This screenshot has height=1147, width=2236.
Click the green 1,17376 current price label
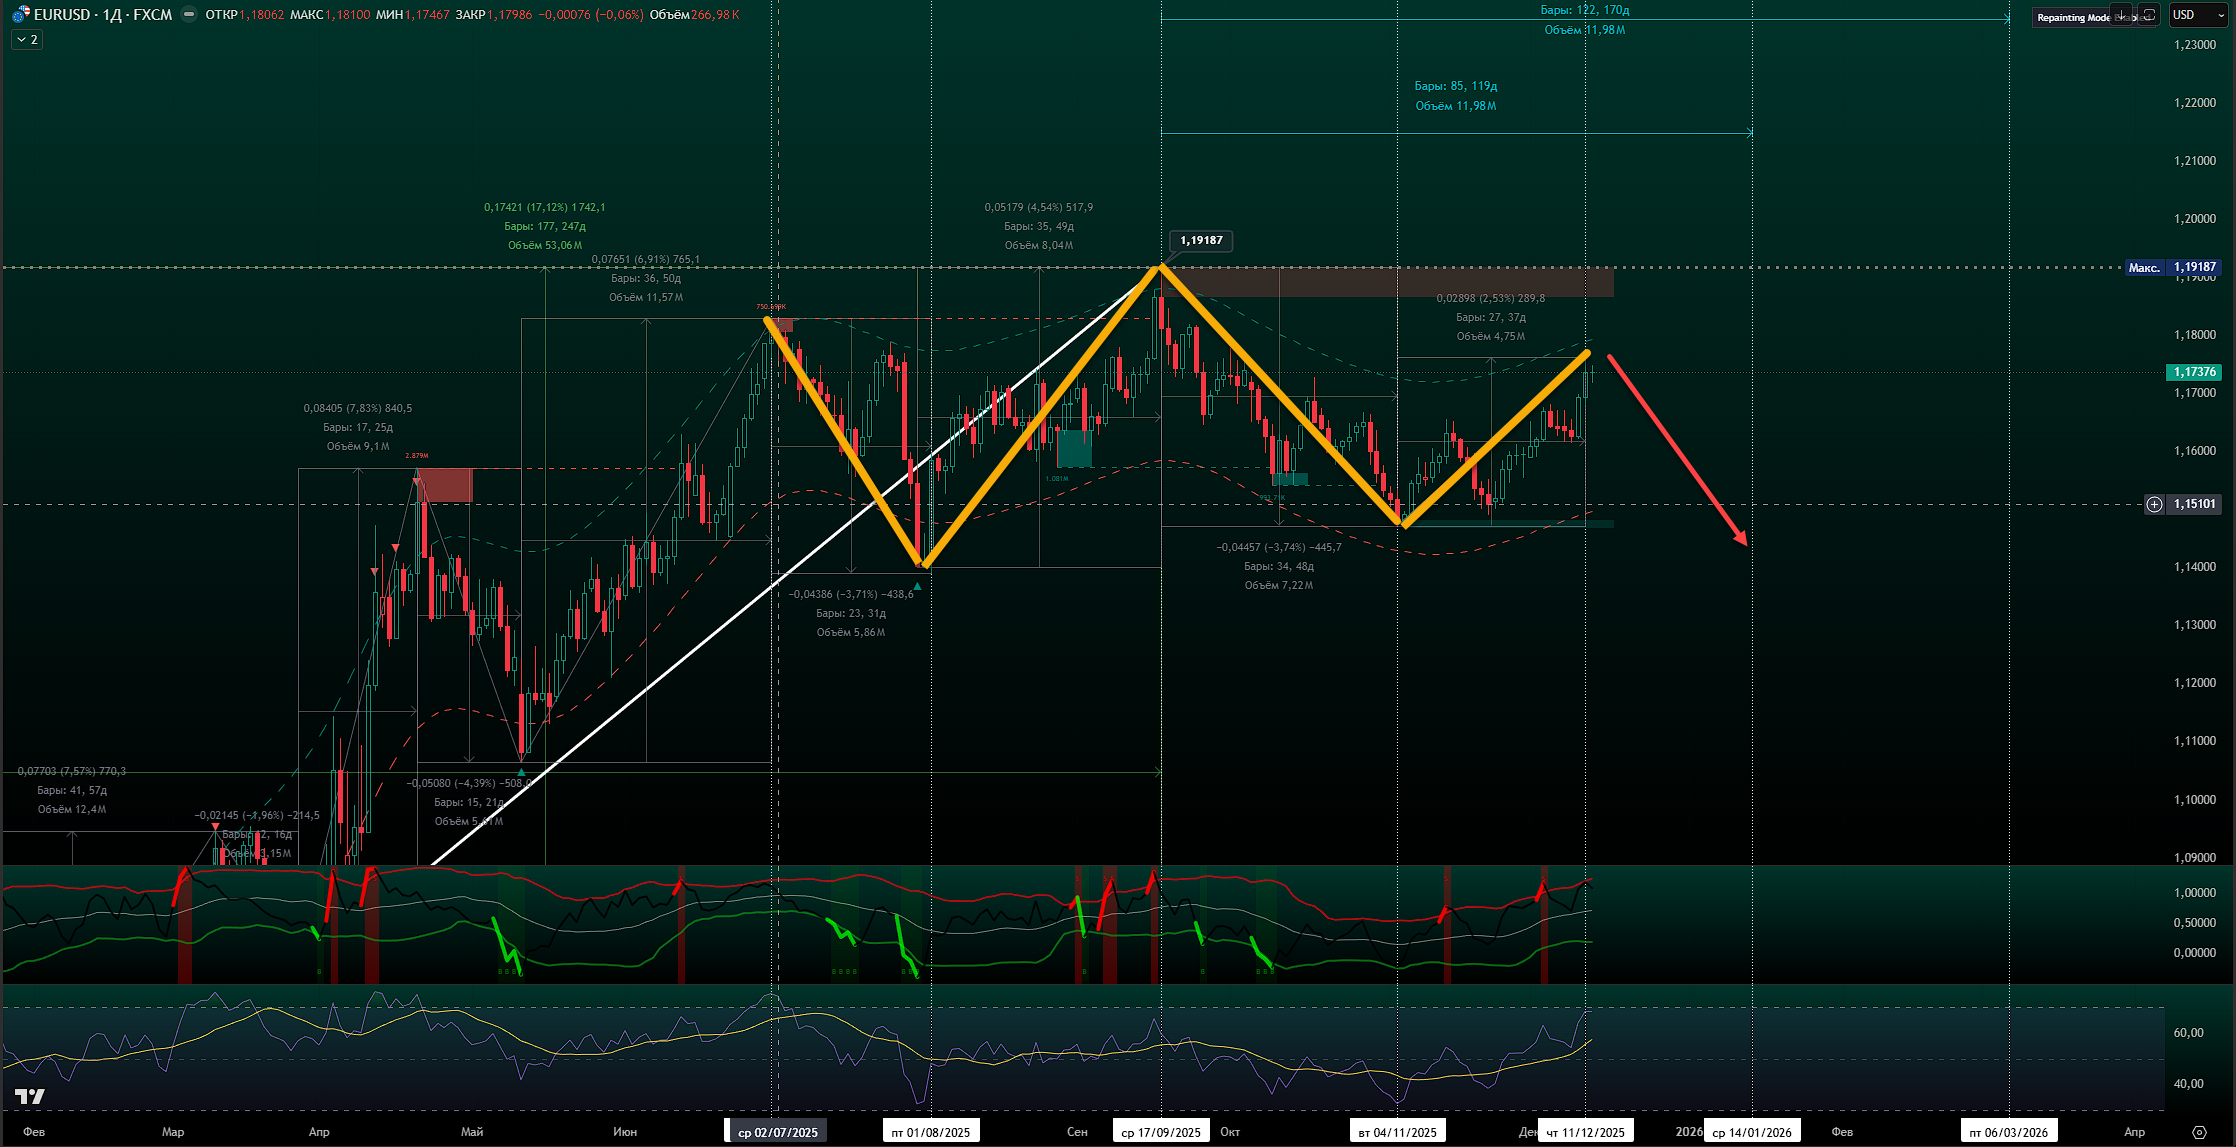coord(2194,372)
